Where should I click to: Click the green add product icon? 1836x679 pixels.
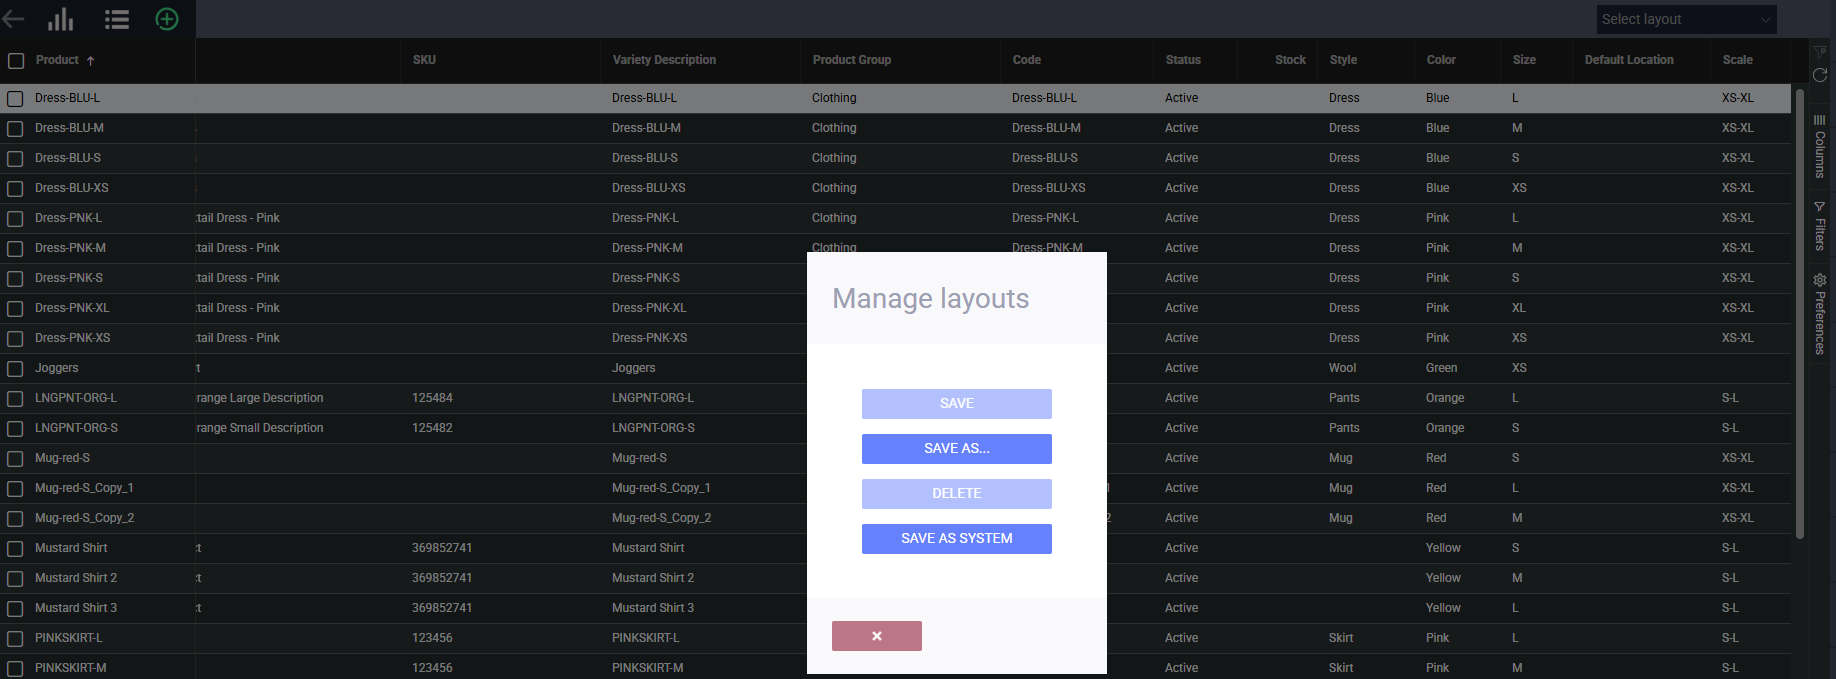167,19
